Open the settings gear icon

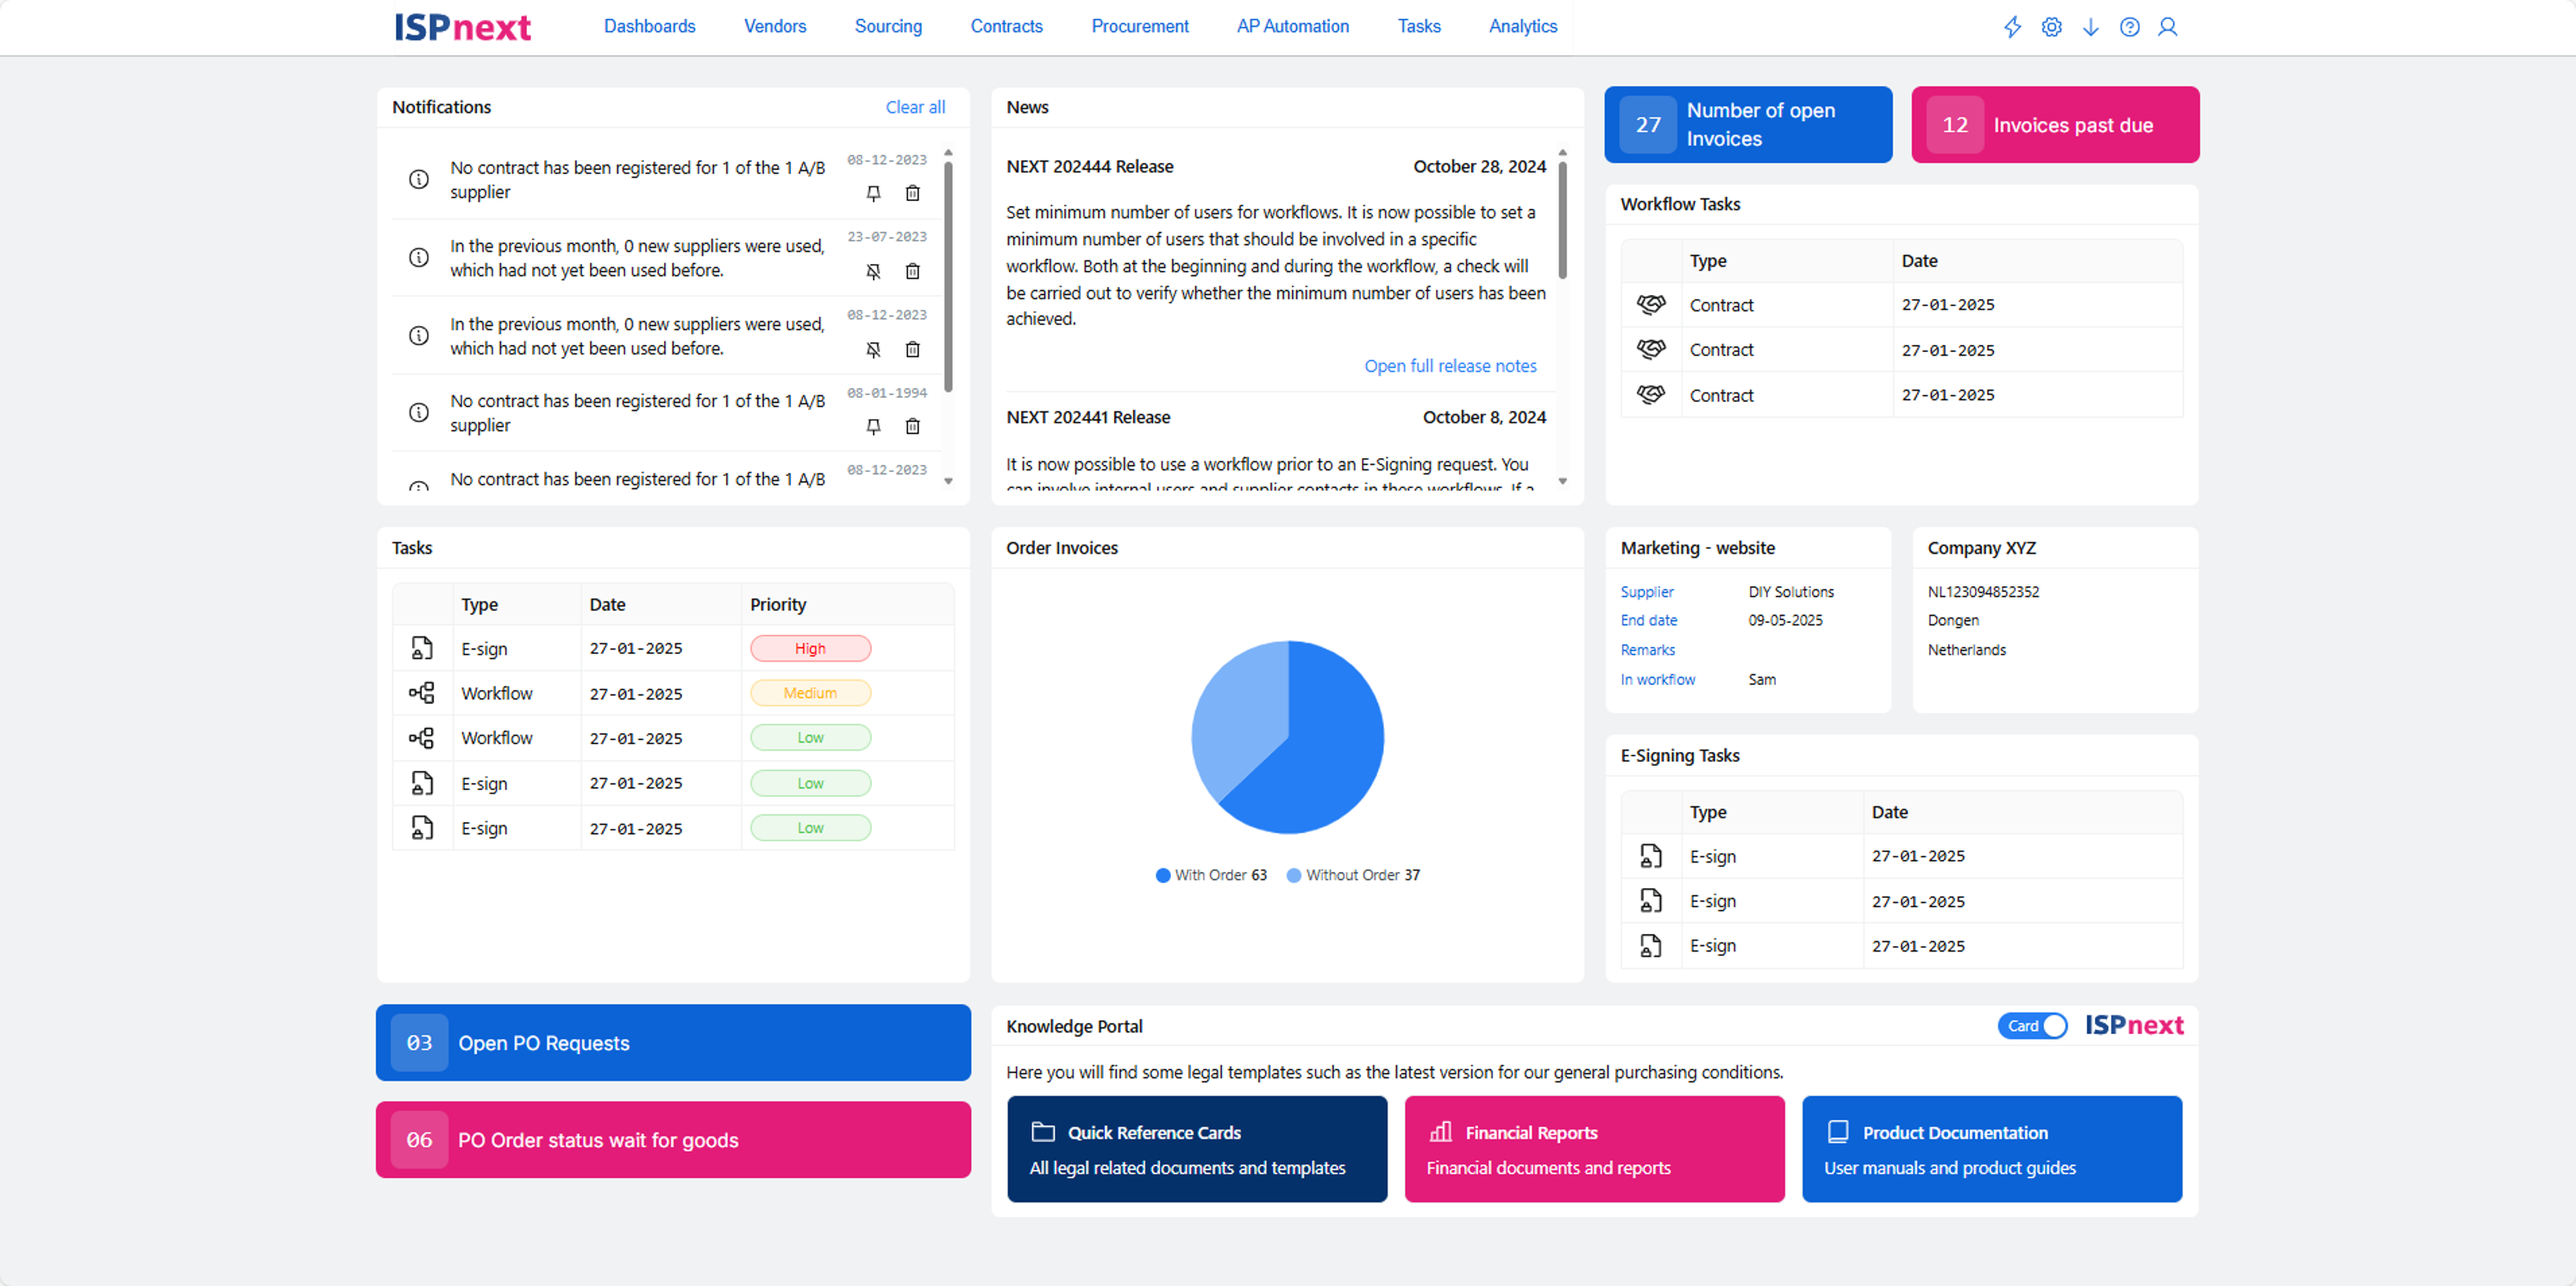2051,27
